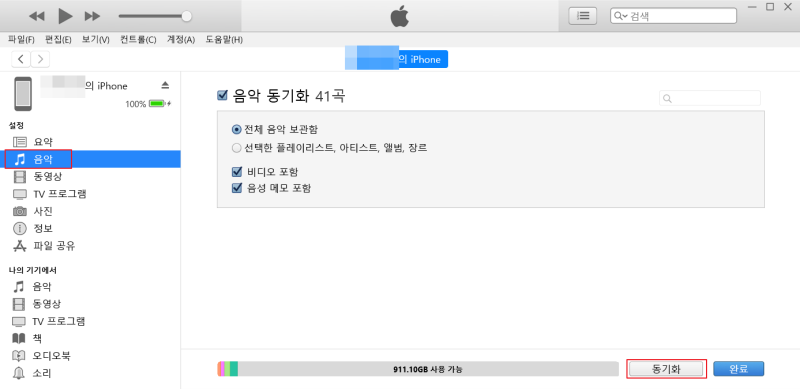This screenshot has width=800, height=389.
Task: Open the 컨트롤(C) menu
Action: 138,40
